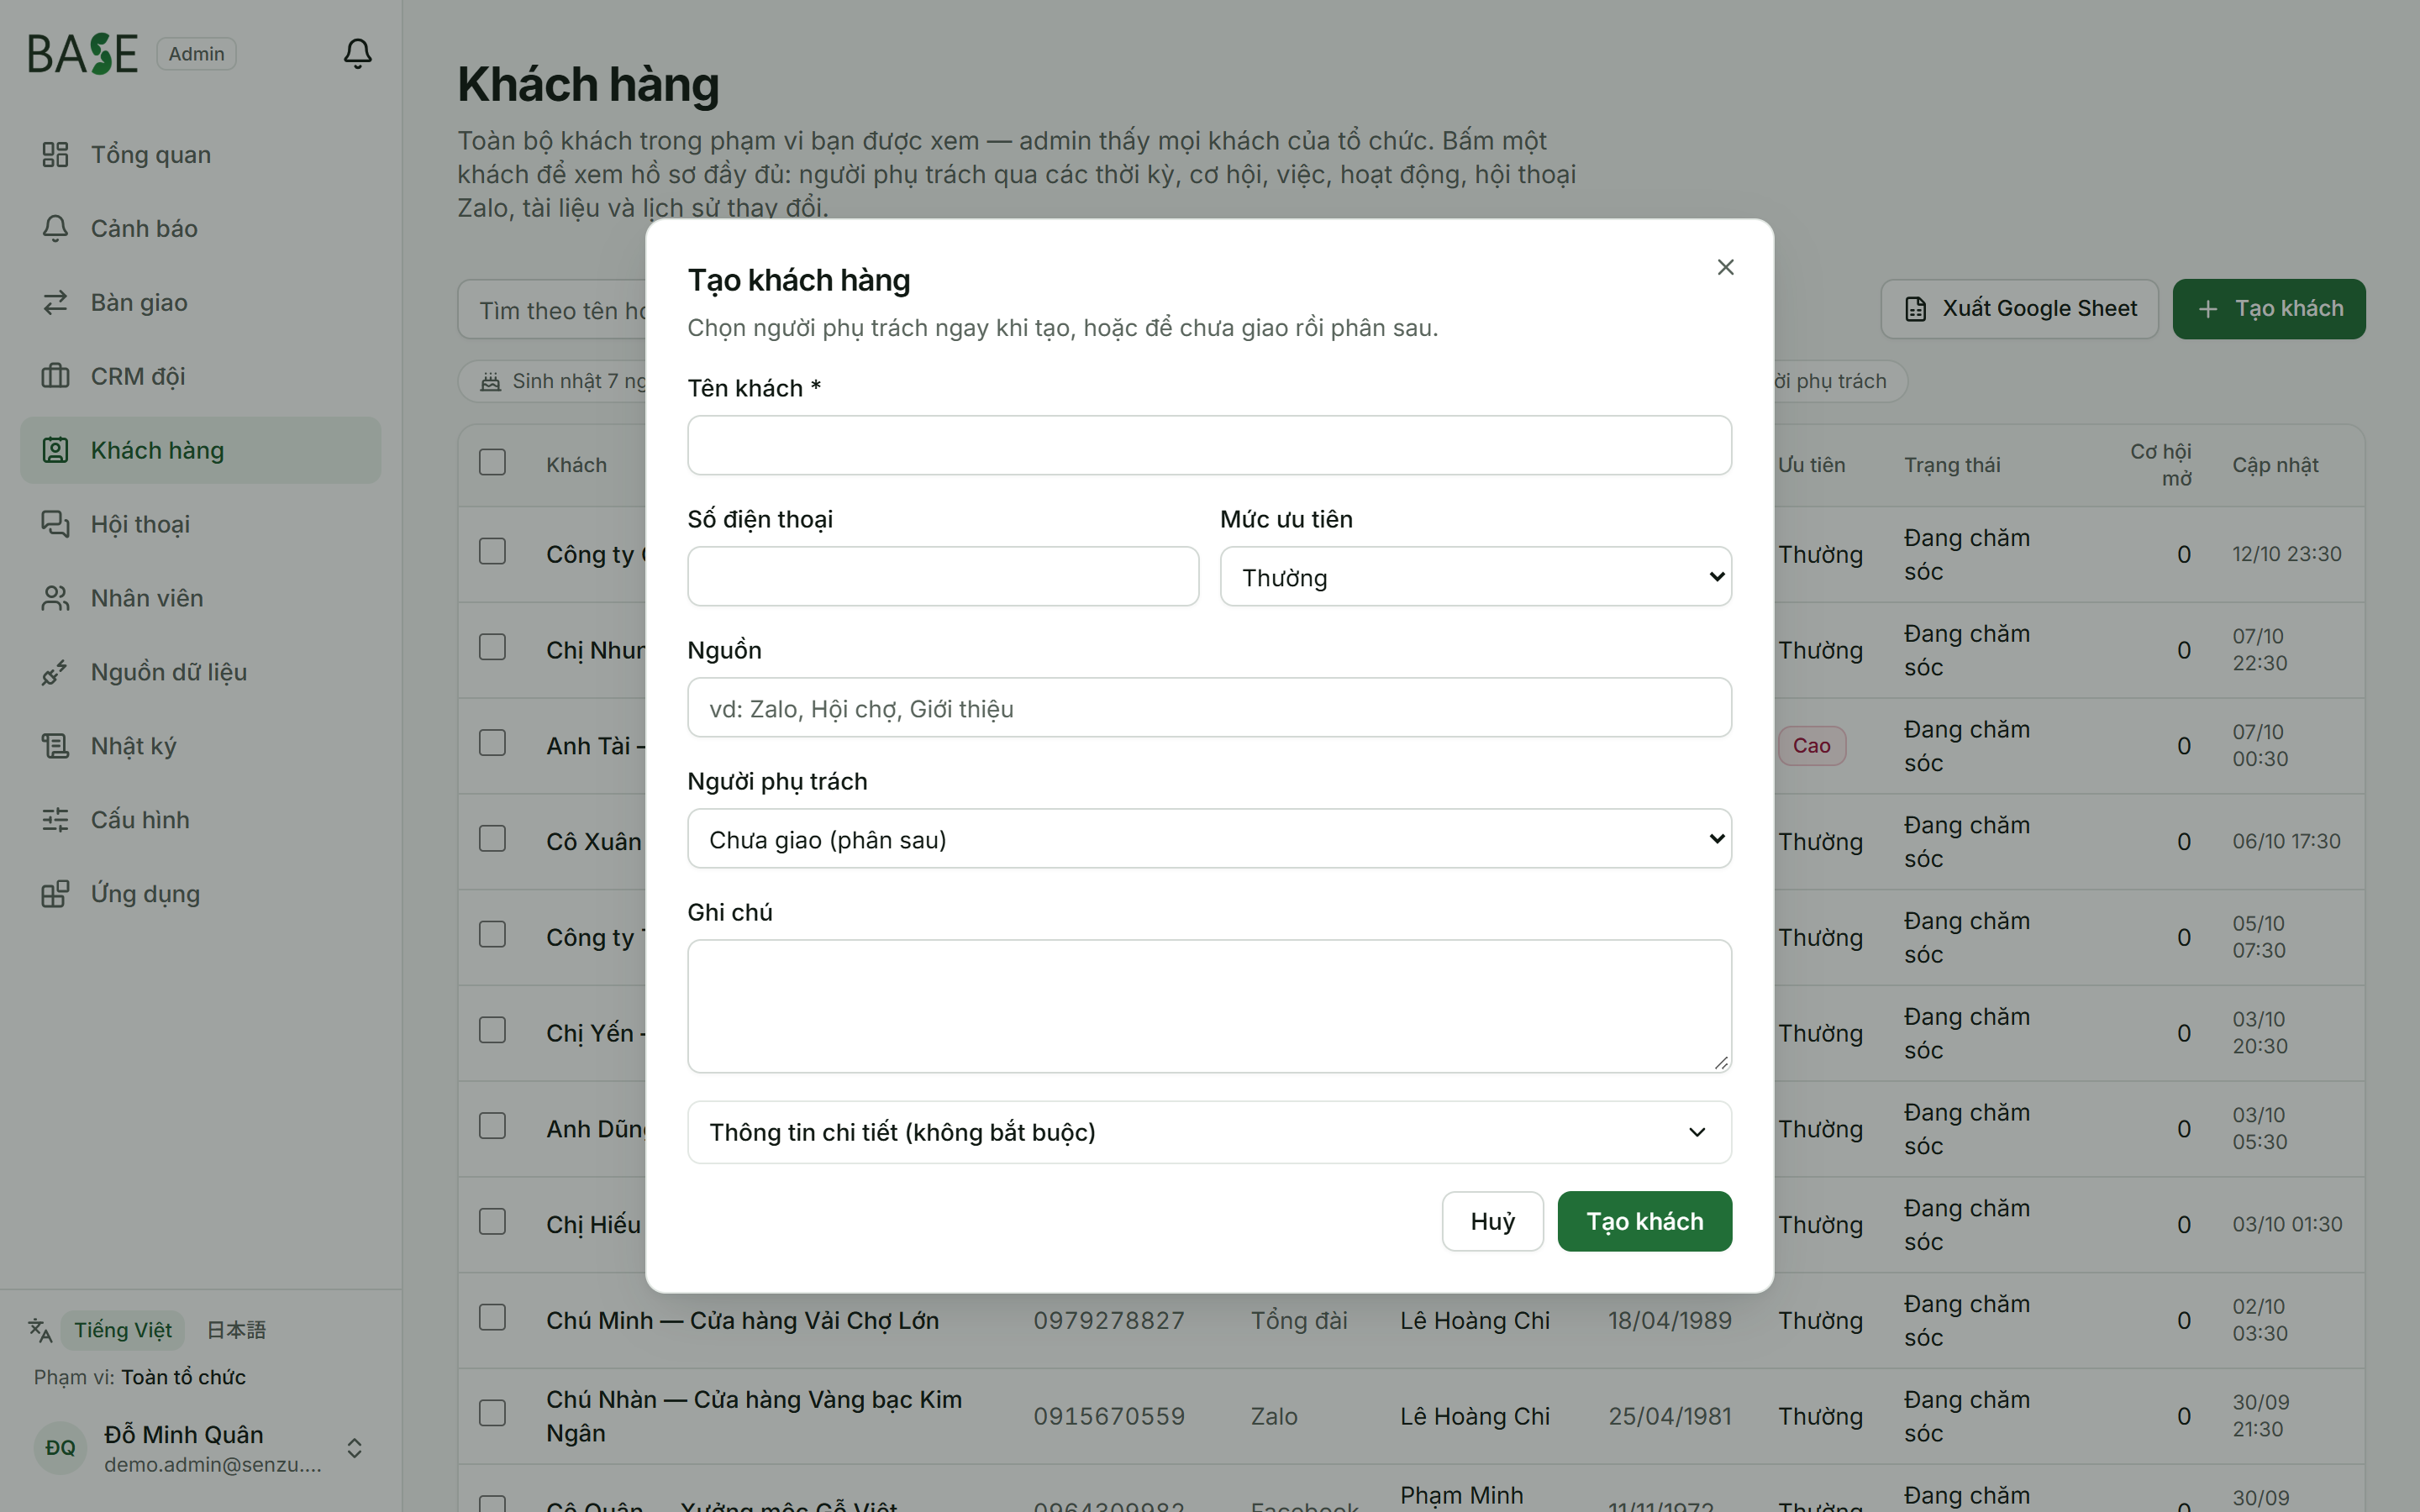Screen dimensions: 2420x1512
Task: Focus the Ghi chú textarea
Action: pyautogui.click(x=1209, y=1006)
